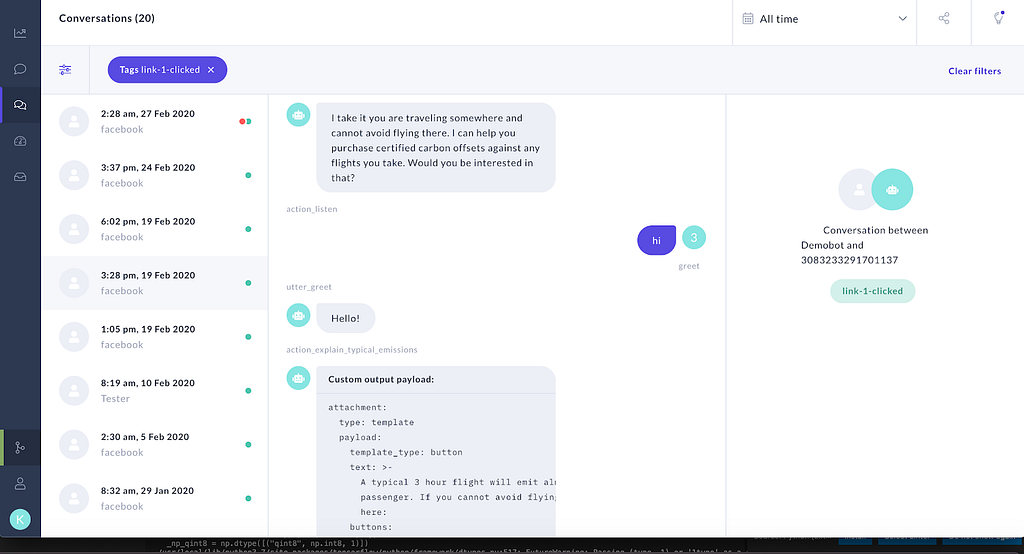
Task: Open conversation from 6:02 pm, 19 Feb 2020
Action: tap(155, 229)
